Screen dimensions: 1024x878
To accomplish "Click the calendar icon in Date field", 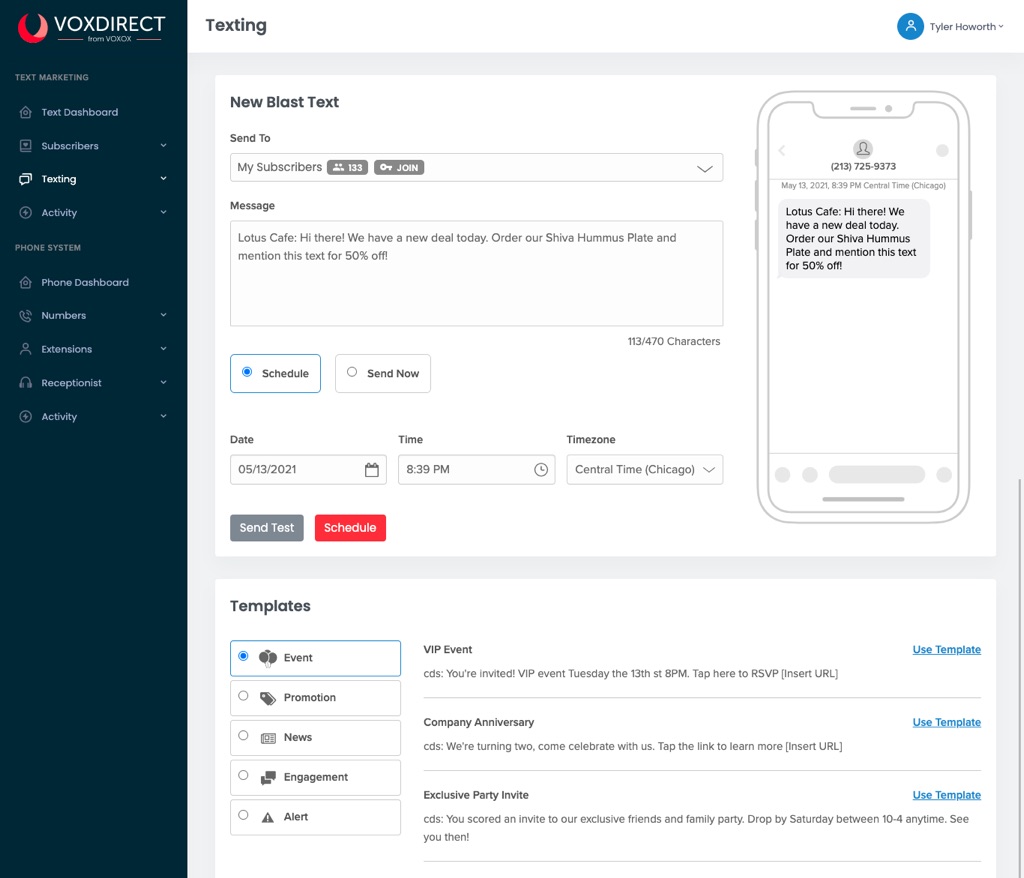I will coord(371,470).
